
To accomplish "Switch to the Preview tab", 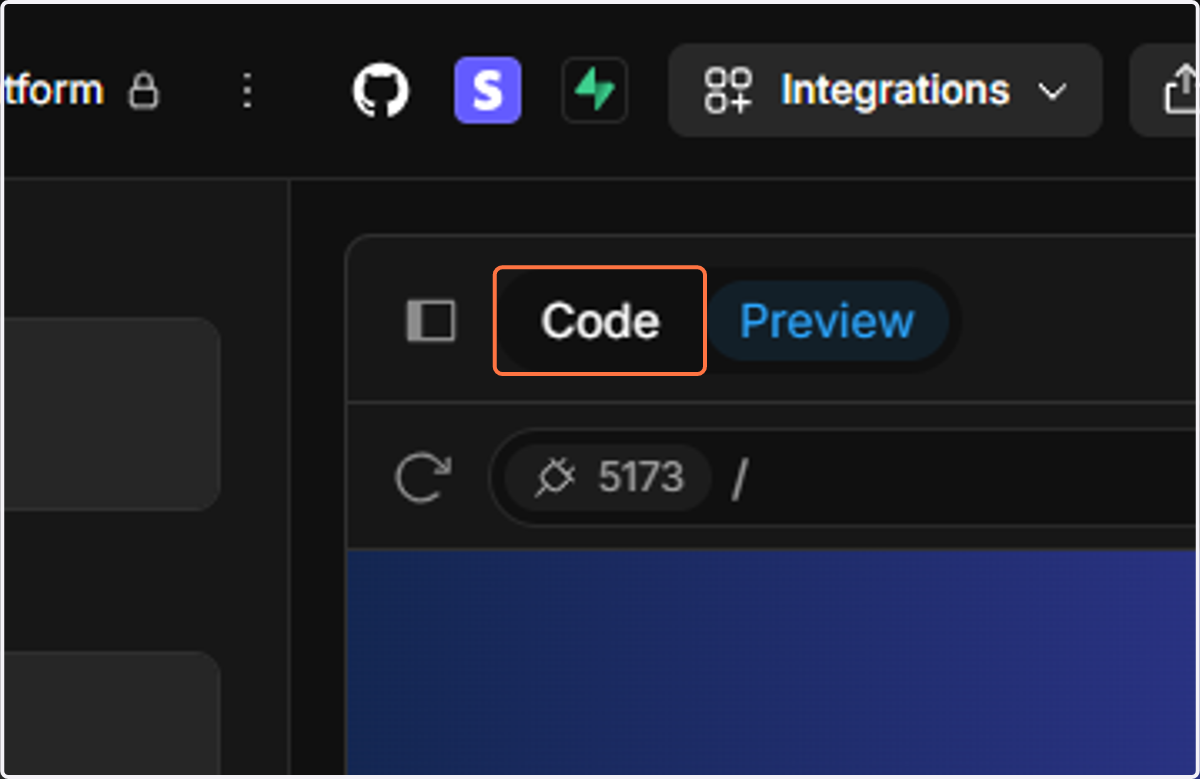I will tap(827, 321).
